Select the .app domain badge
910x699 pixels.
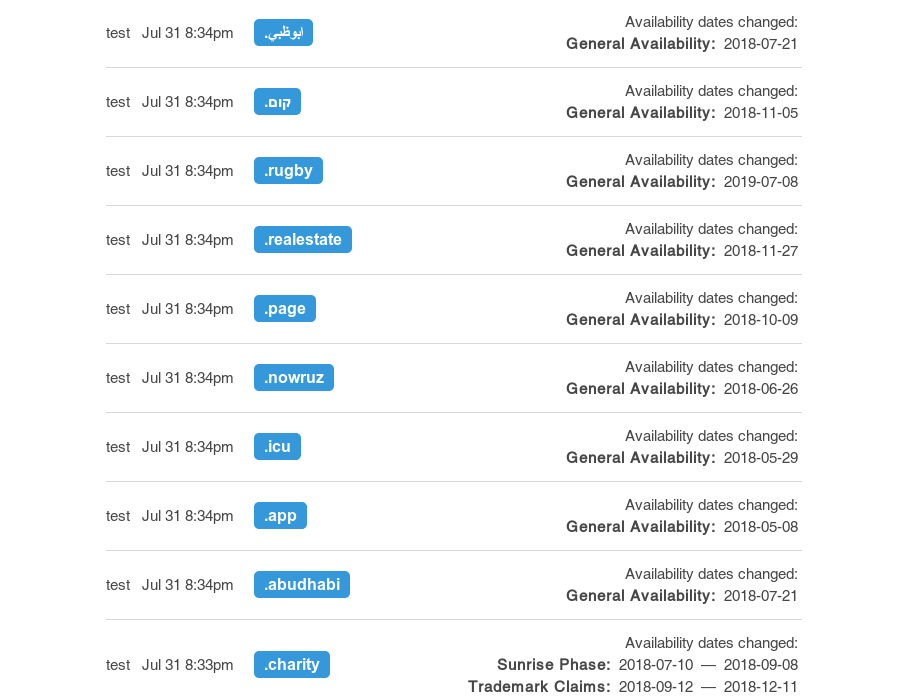pos(280,516)
